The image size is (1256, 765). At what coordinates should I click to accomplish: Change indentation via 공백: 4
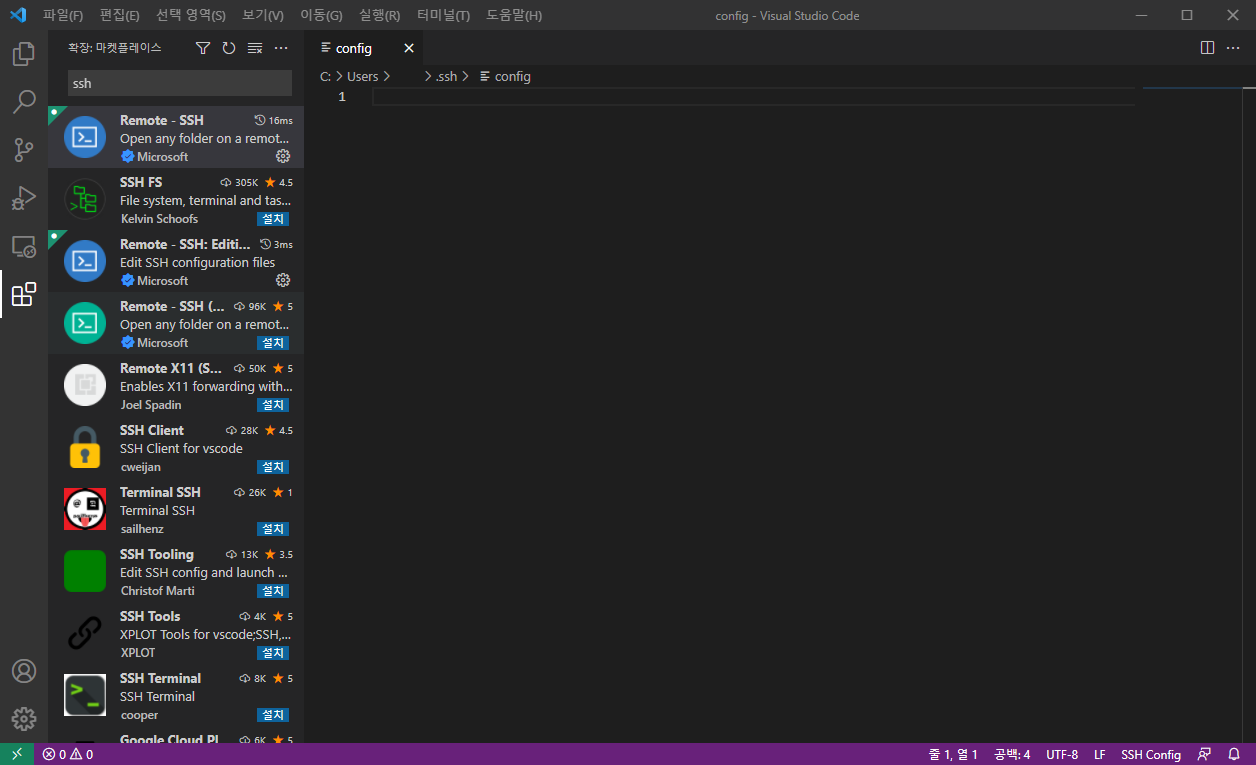tap(1012, 755)
